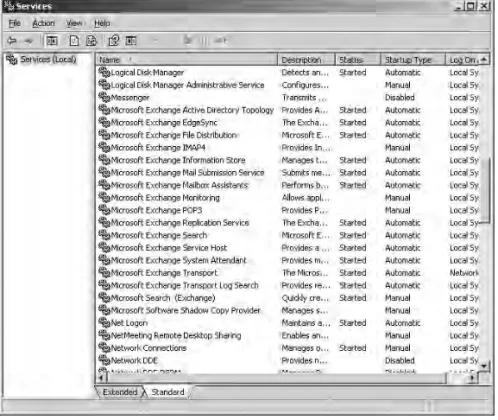The height and width of the screenshot is (420, 498).
Task: Click 'Detects an...' description of Logical Disk Manager
Action: 305,72
